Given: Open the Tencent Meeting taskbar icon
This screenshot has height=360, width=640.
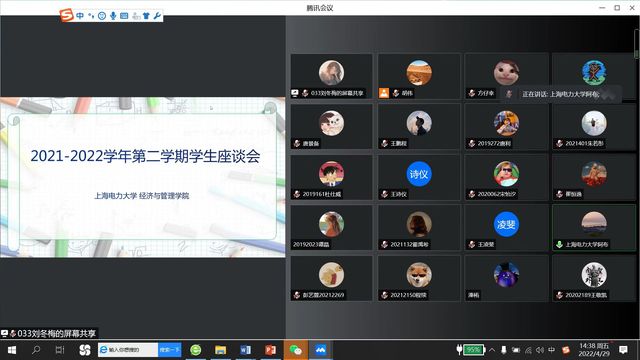Looking at the screenshot, I should coord(320,350).
